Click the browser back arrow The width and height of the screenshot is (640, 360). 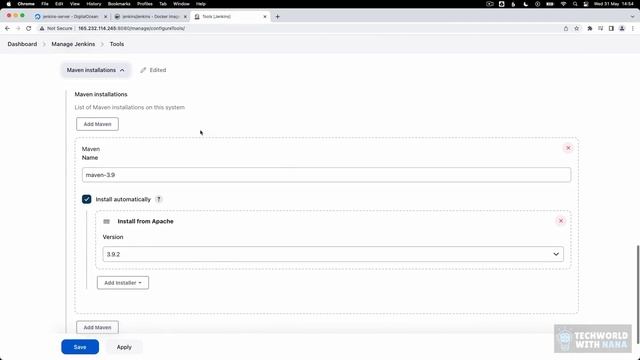[x=7, y=28]
